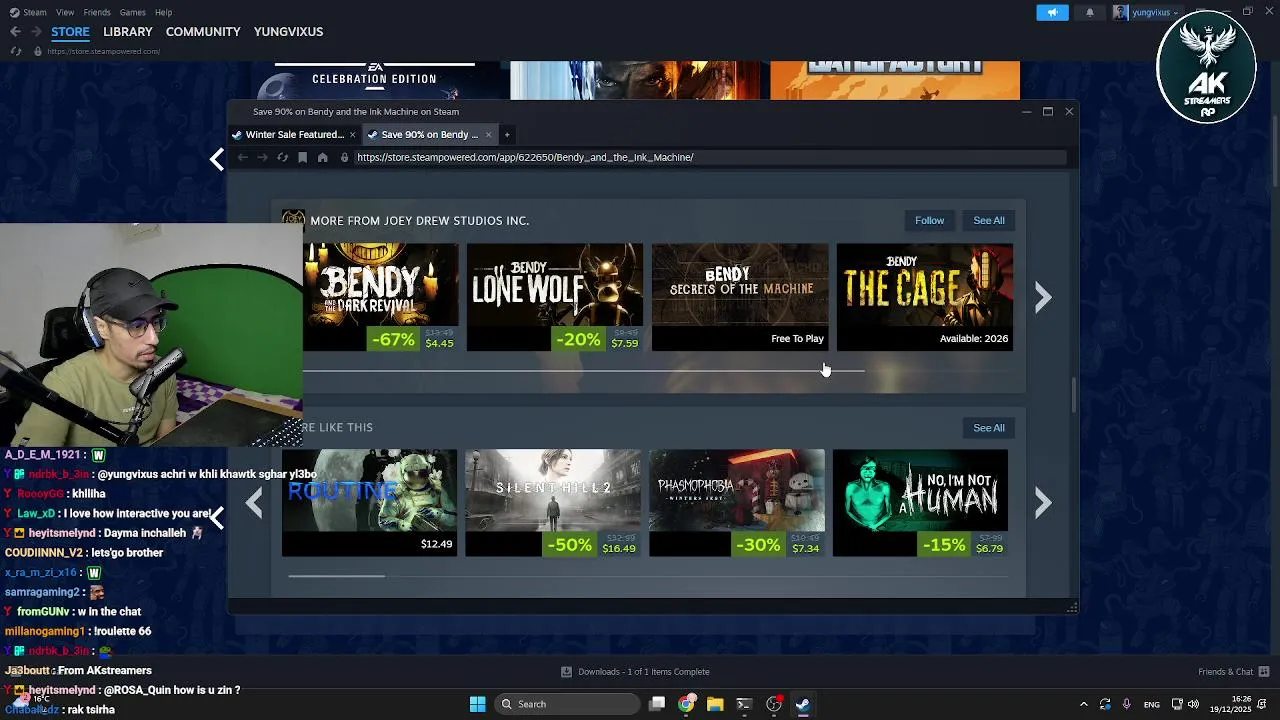See All in More Like This

pyautogui.click(x=989, y=428)
